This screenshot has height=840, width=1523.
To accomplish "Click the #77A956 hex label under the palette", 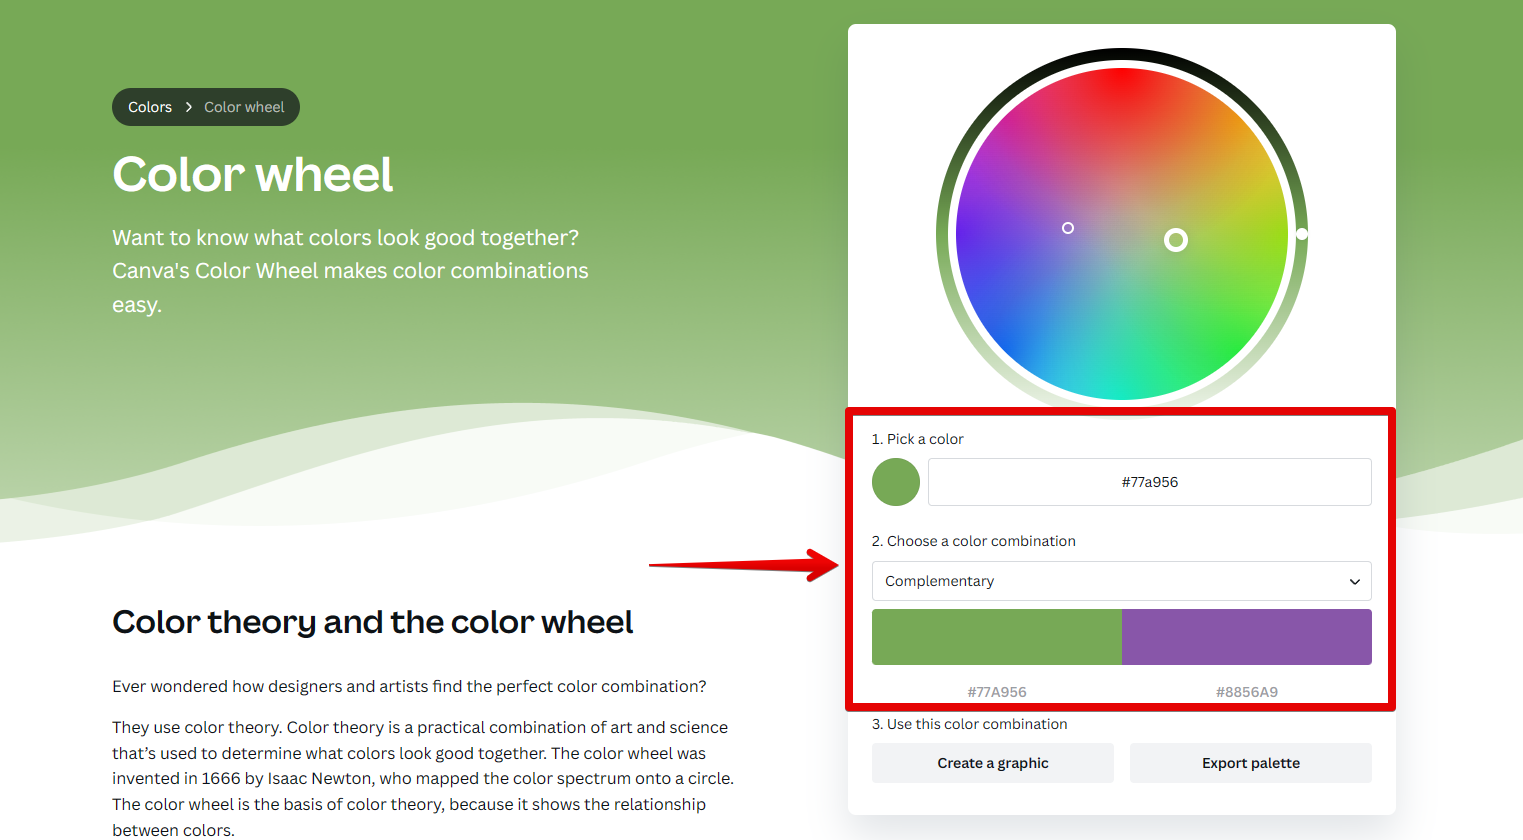I will (x=996, y=692).
